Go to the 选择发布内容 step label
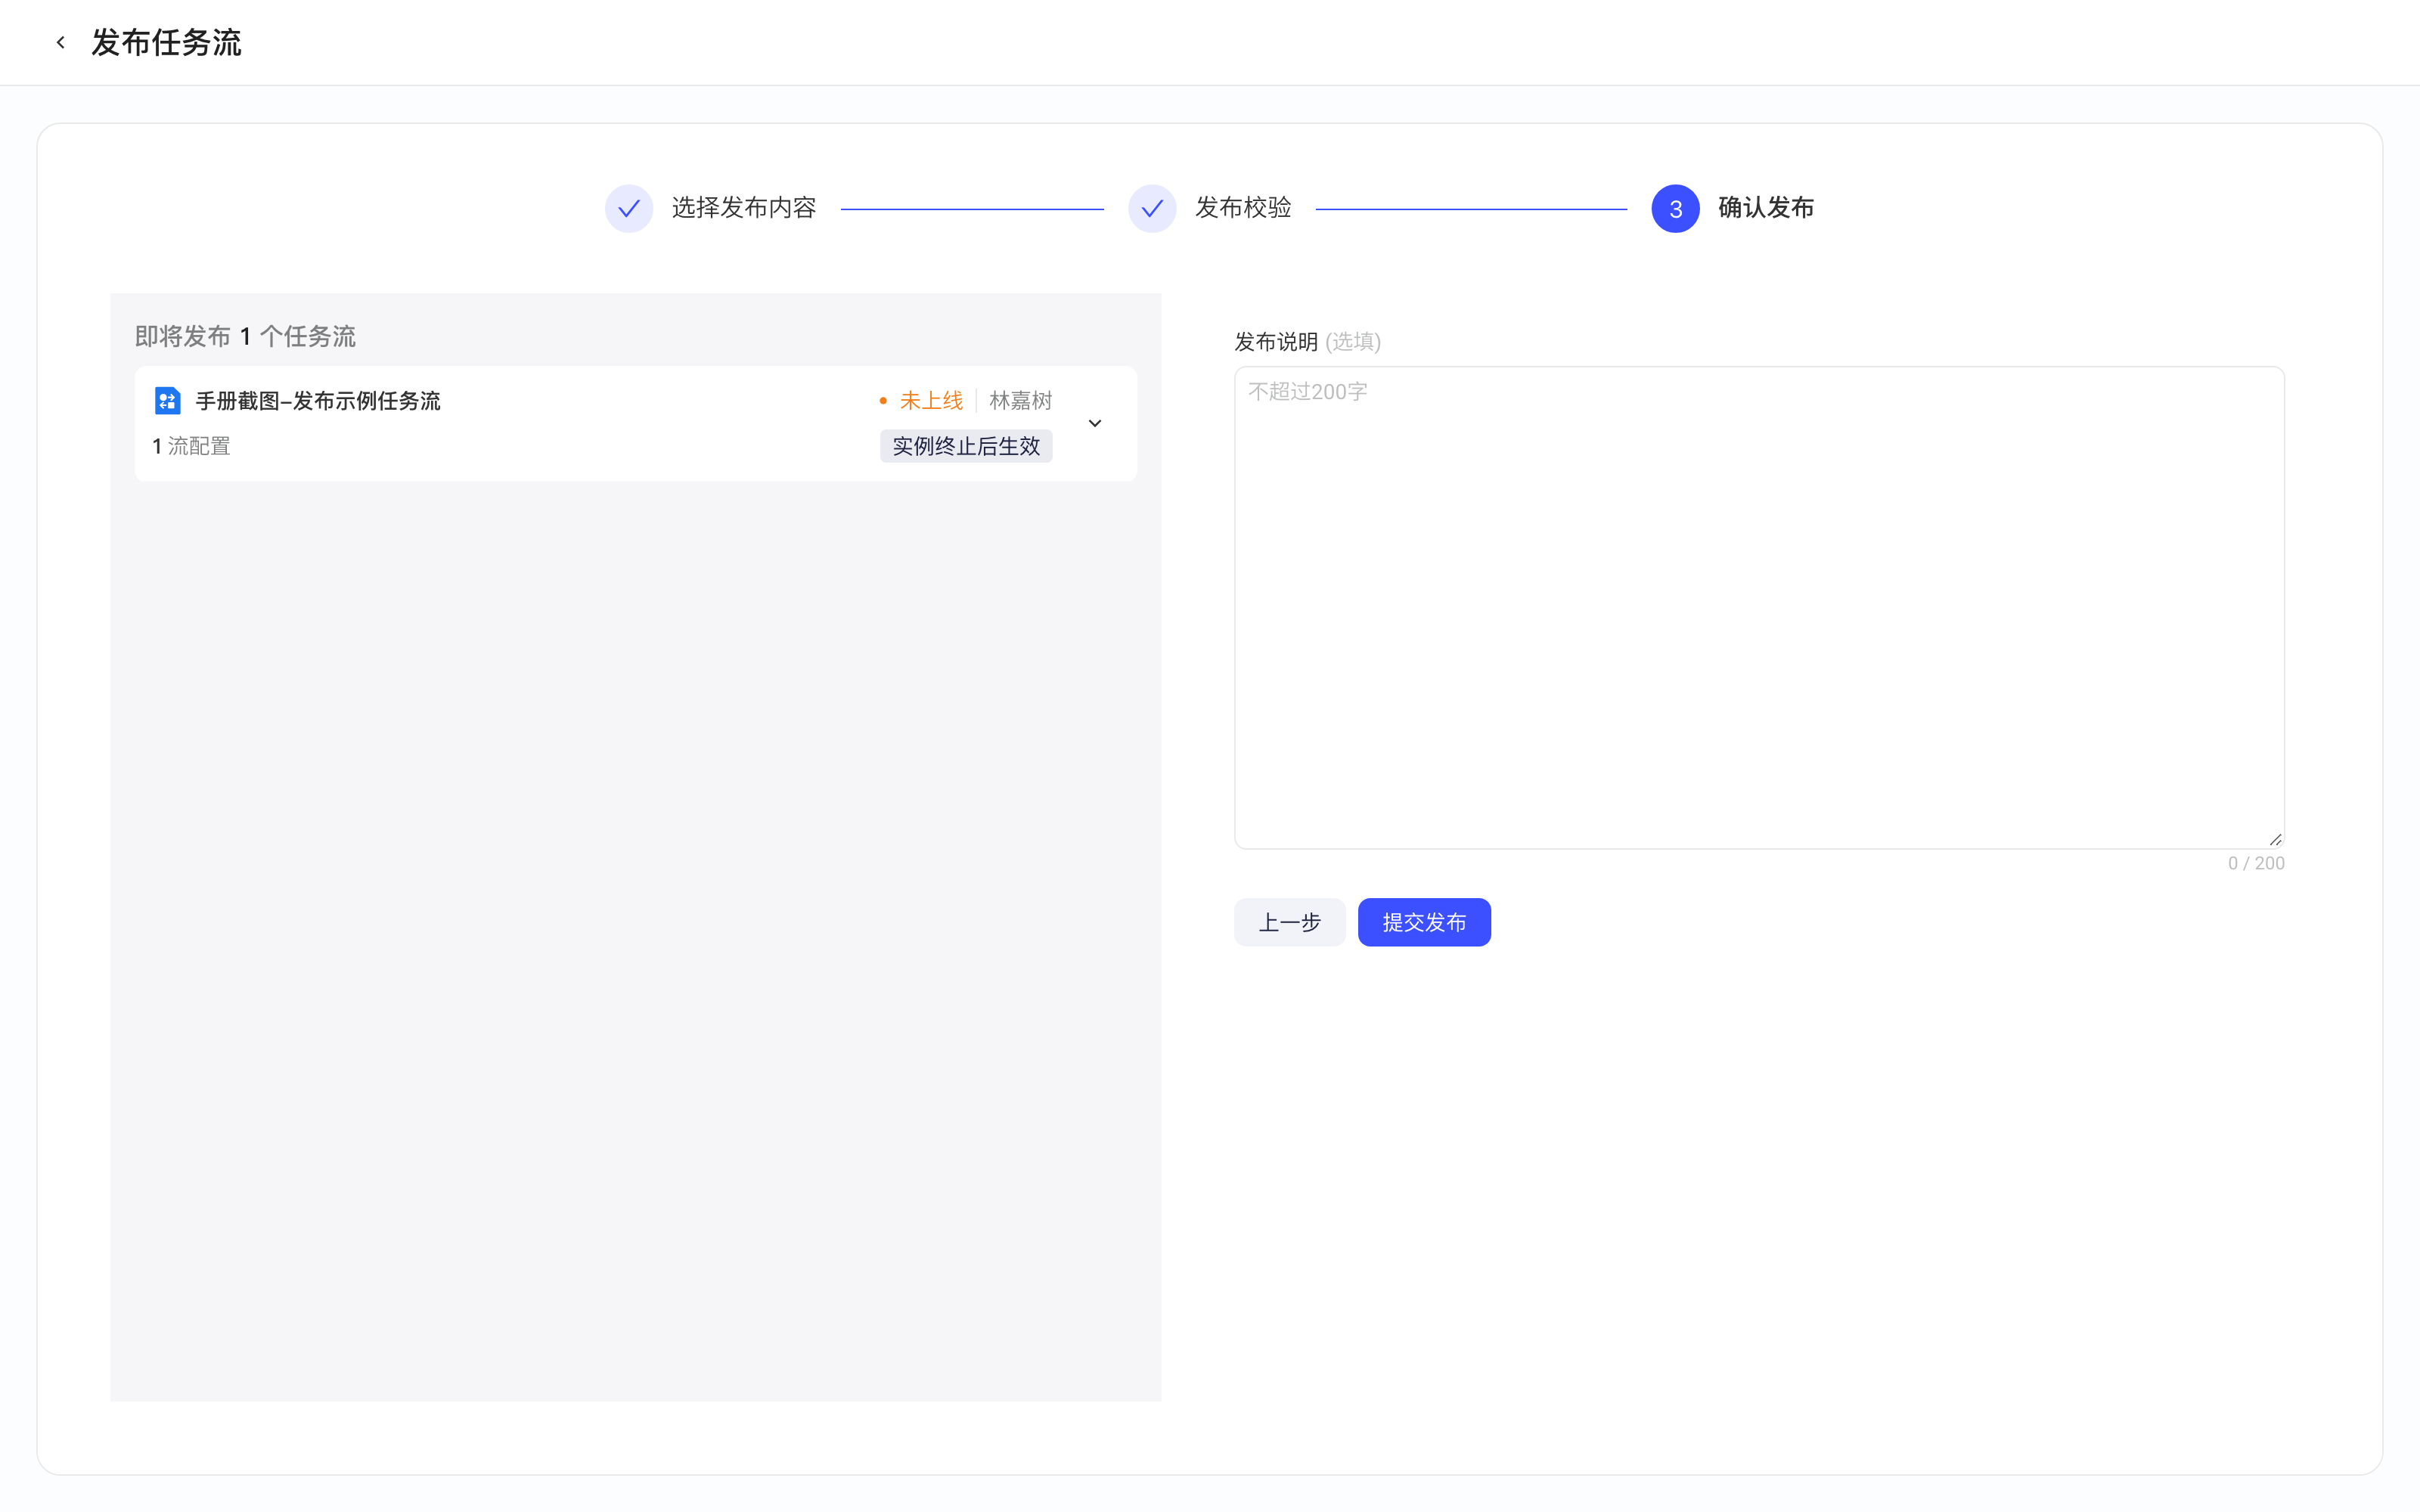The height and width of the screenshot is (1512, 2420). click(x=744, y=208)
